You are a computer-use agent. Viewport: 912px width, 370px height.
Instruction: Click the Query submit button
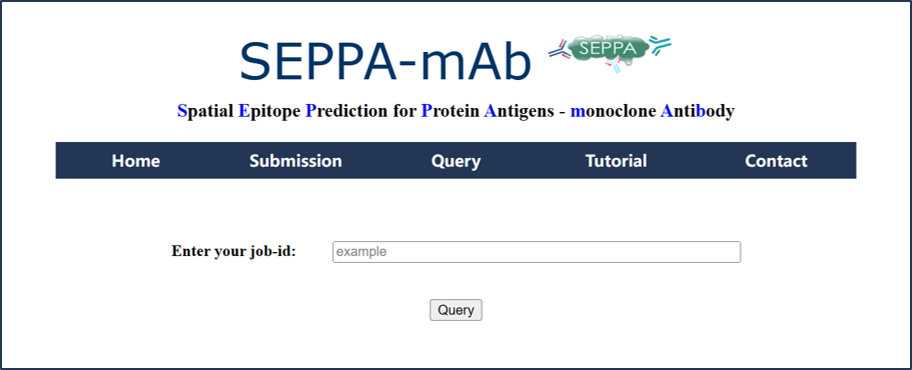tap(456, 310)
